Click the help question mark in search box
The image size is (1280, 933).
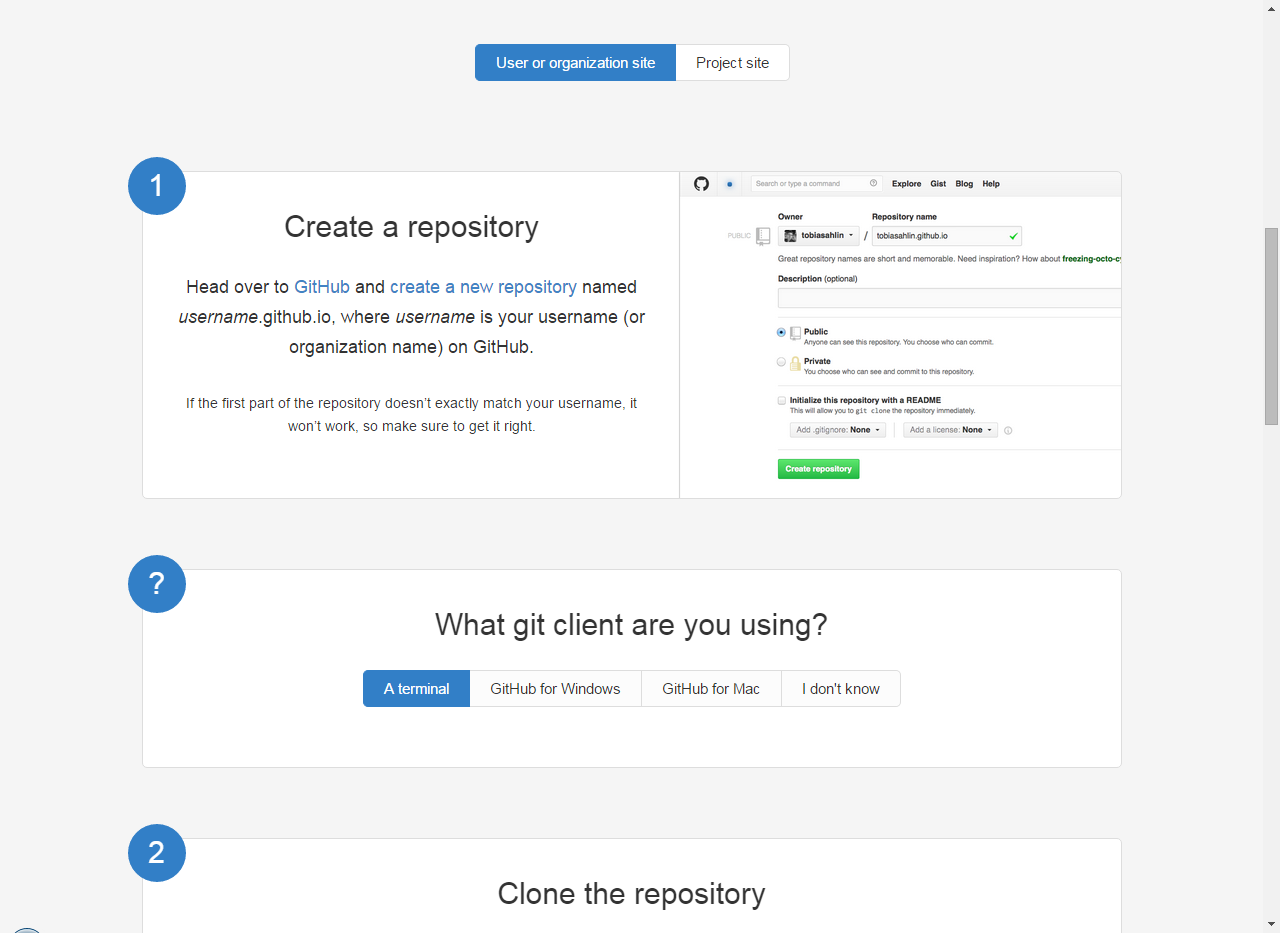[873, 184]
